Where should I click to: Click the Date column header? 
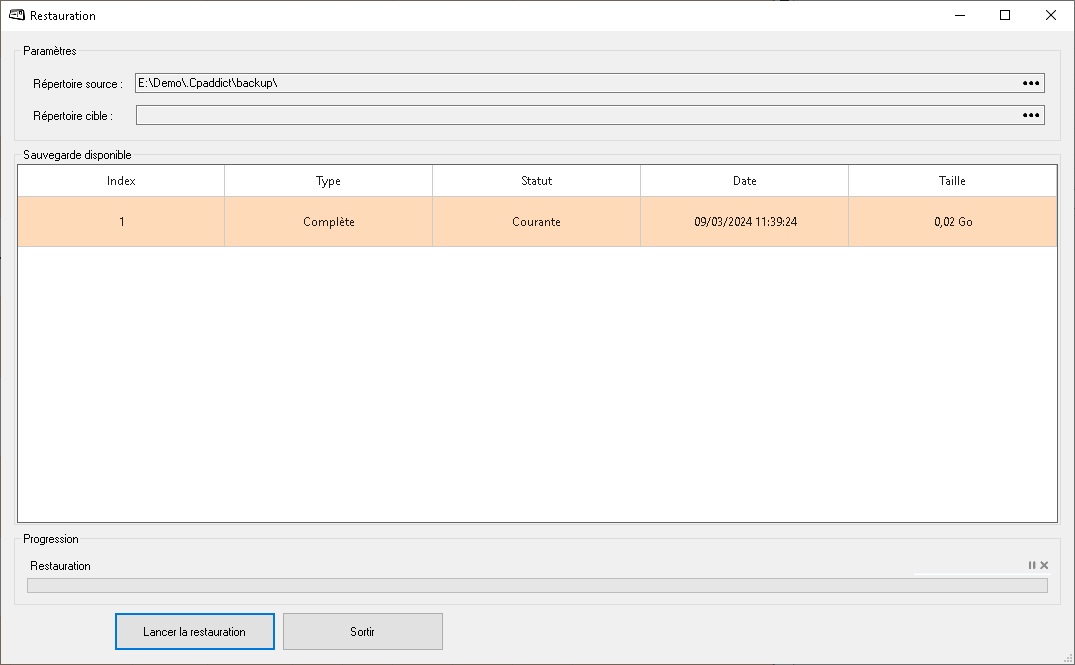click(744, 181)
